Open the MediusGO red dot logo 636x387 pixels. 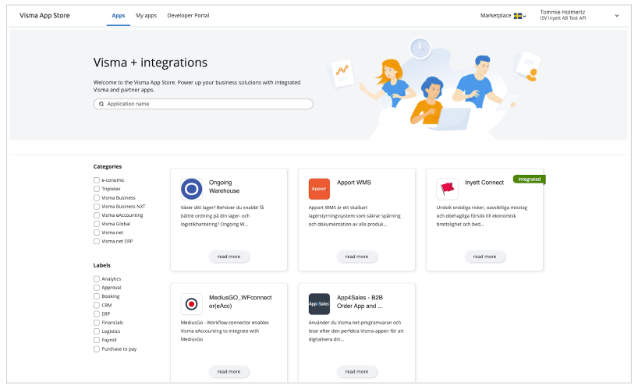click(x=191, y=304)
